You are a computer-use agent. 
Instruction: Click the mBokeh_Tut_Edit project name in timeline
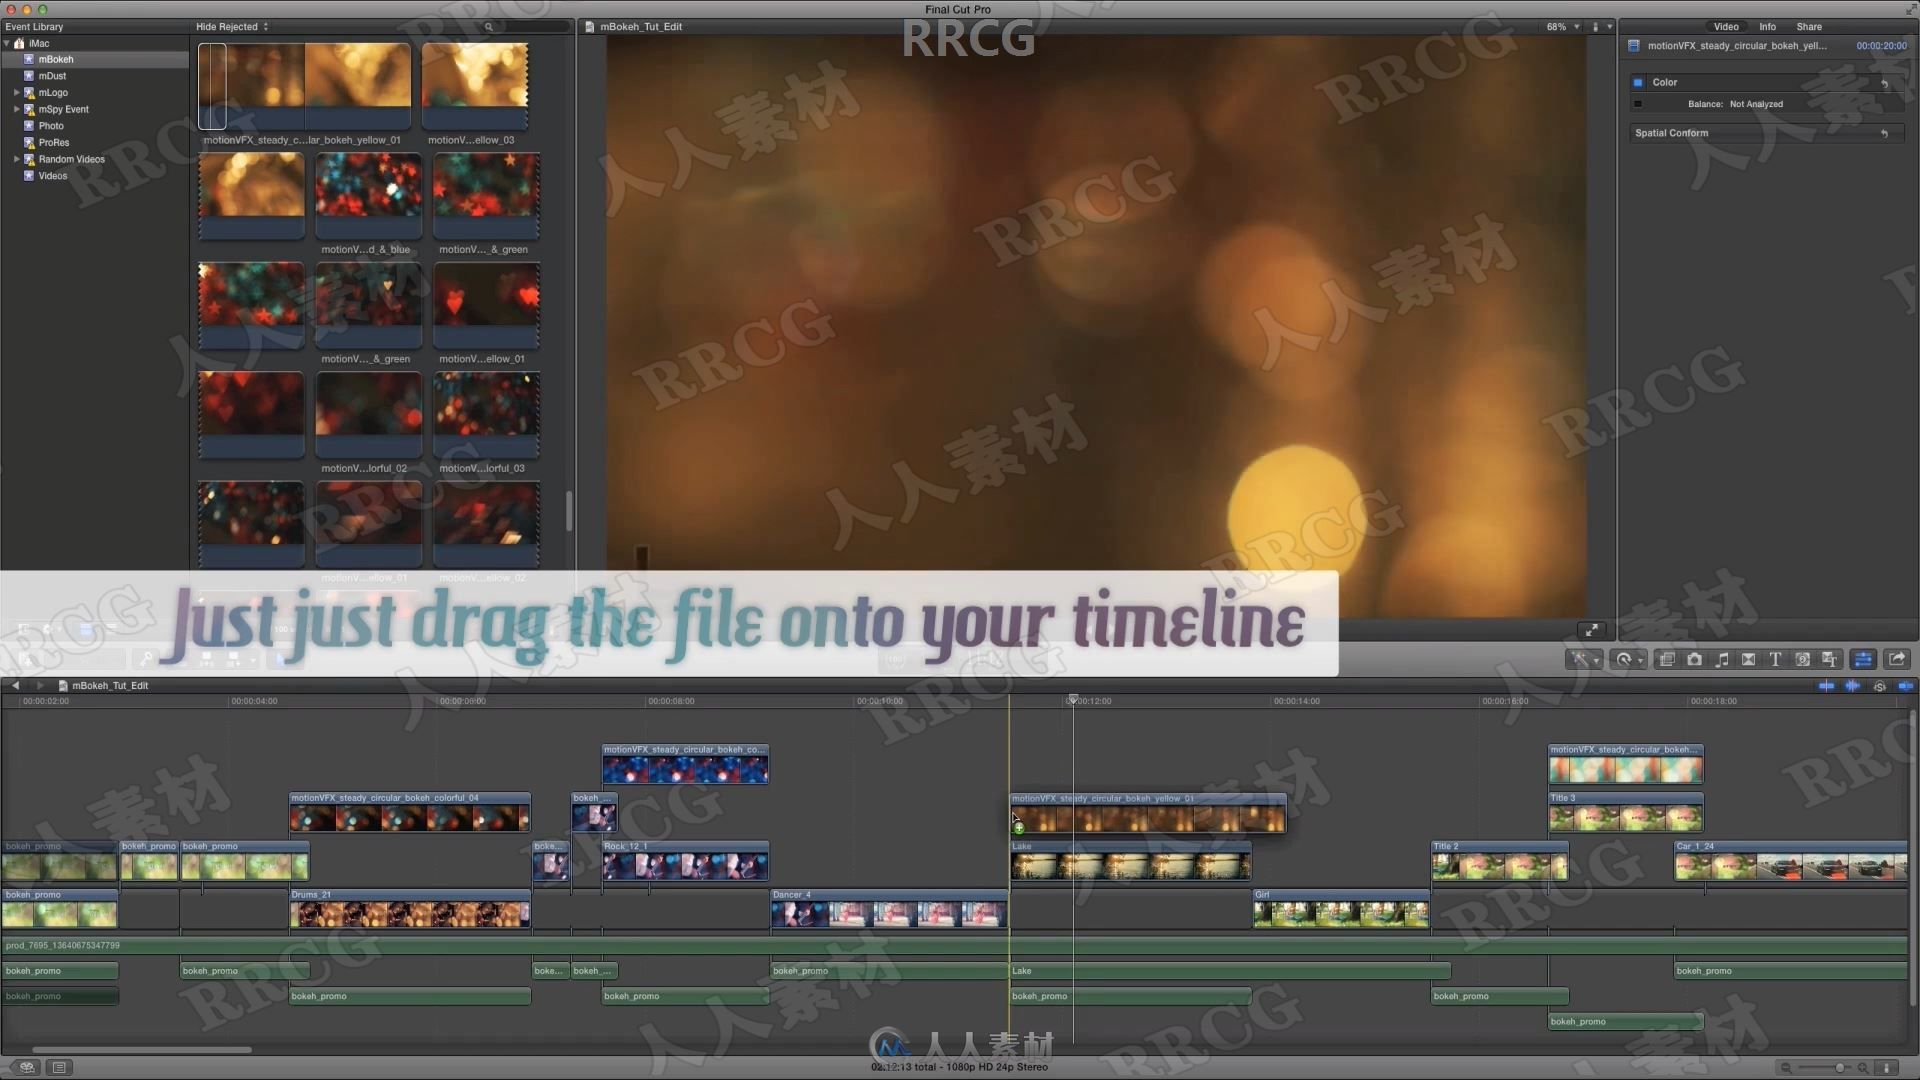pyautogui.click(x=110, y=686)
